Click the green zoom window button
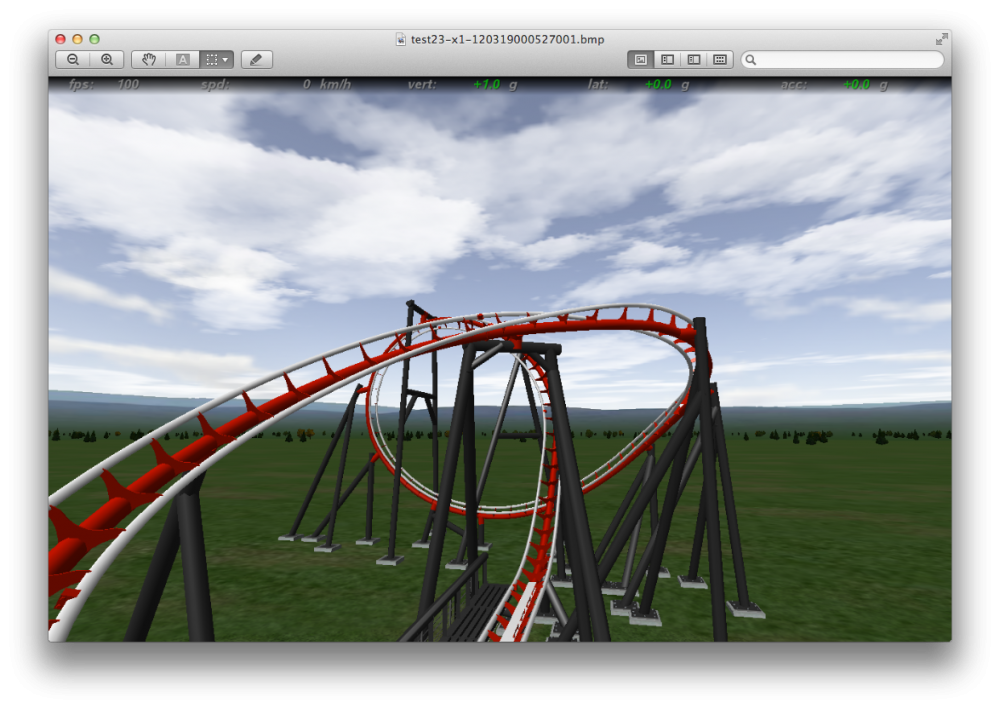The height and width of the screenshot is (709, 1000). [x=94, y=39]
